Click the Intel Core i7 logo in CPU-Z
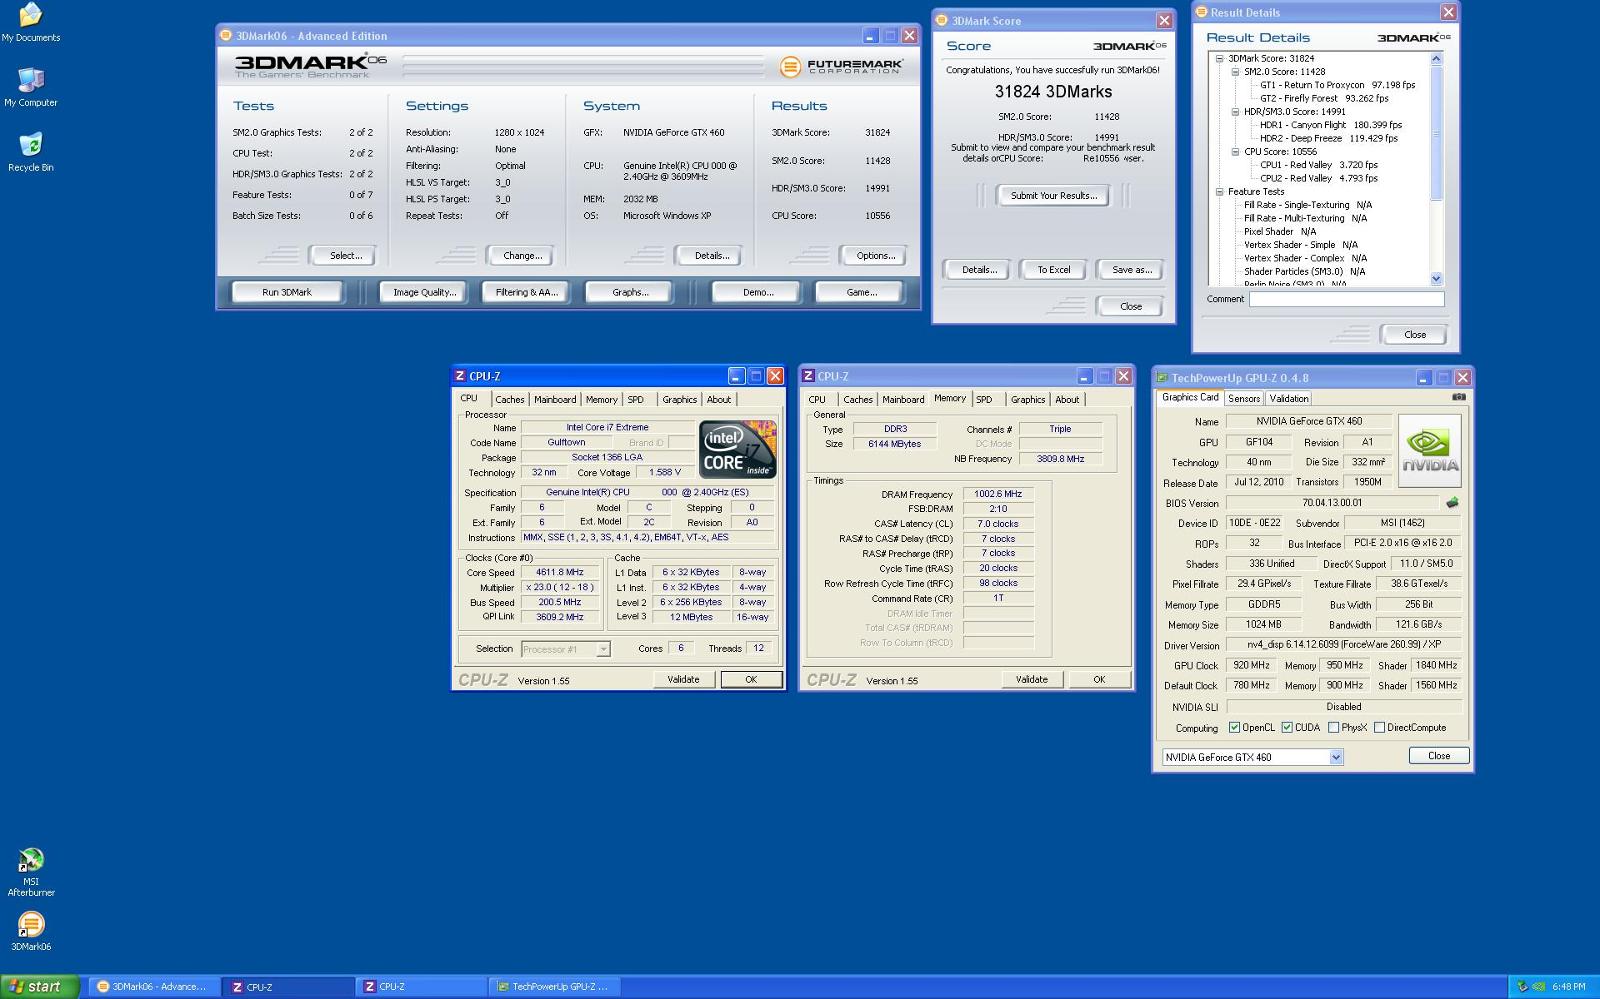 coord(737,449)
